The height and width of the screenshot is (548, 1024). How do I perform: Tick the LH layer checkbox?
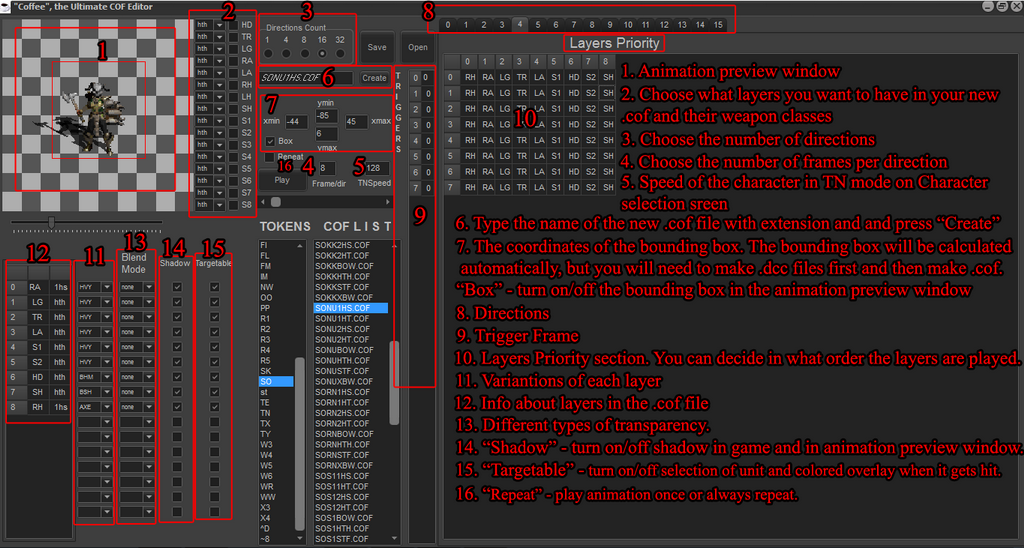pos(233,97)
